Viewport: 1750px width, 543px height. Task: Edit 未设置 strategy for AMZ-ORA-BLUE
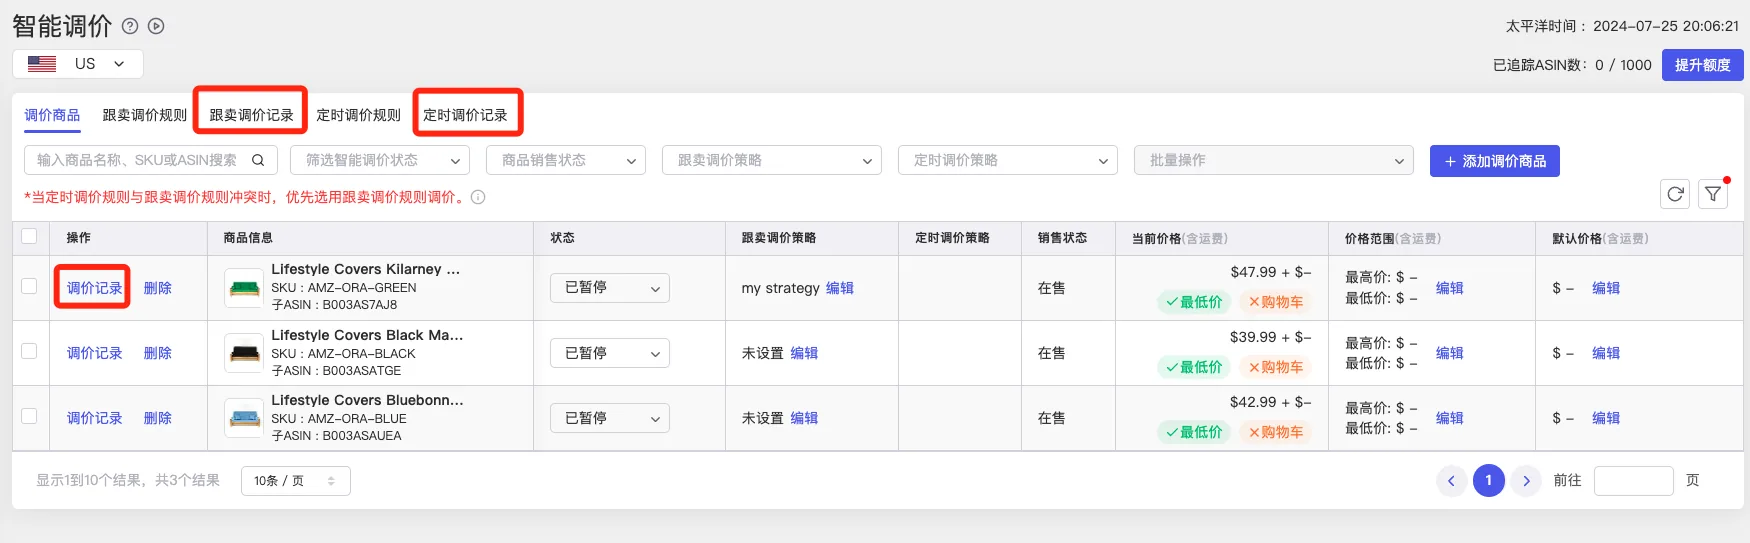coord(804,418)
